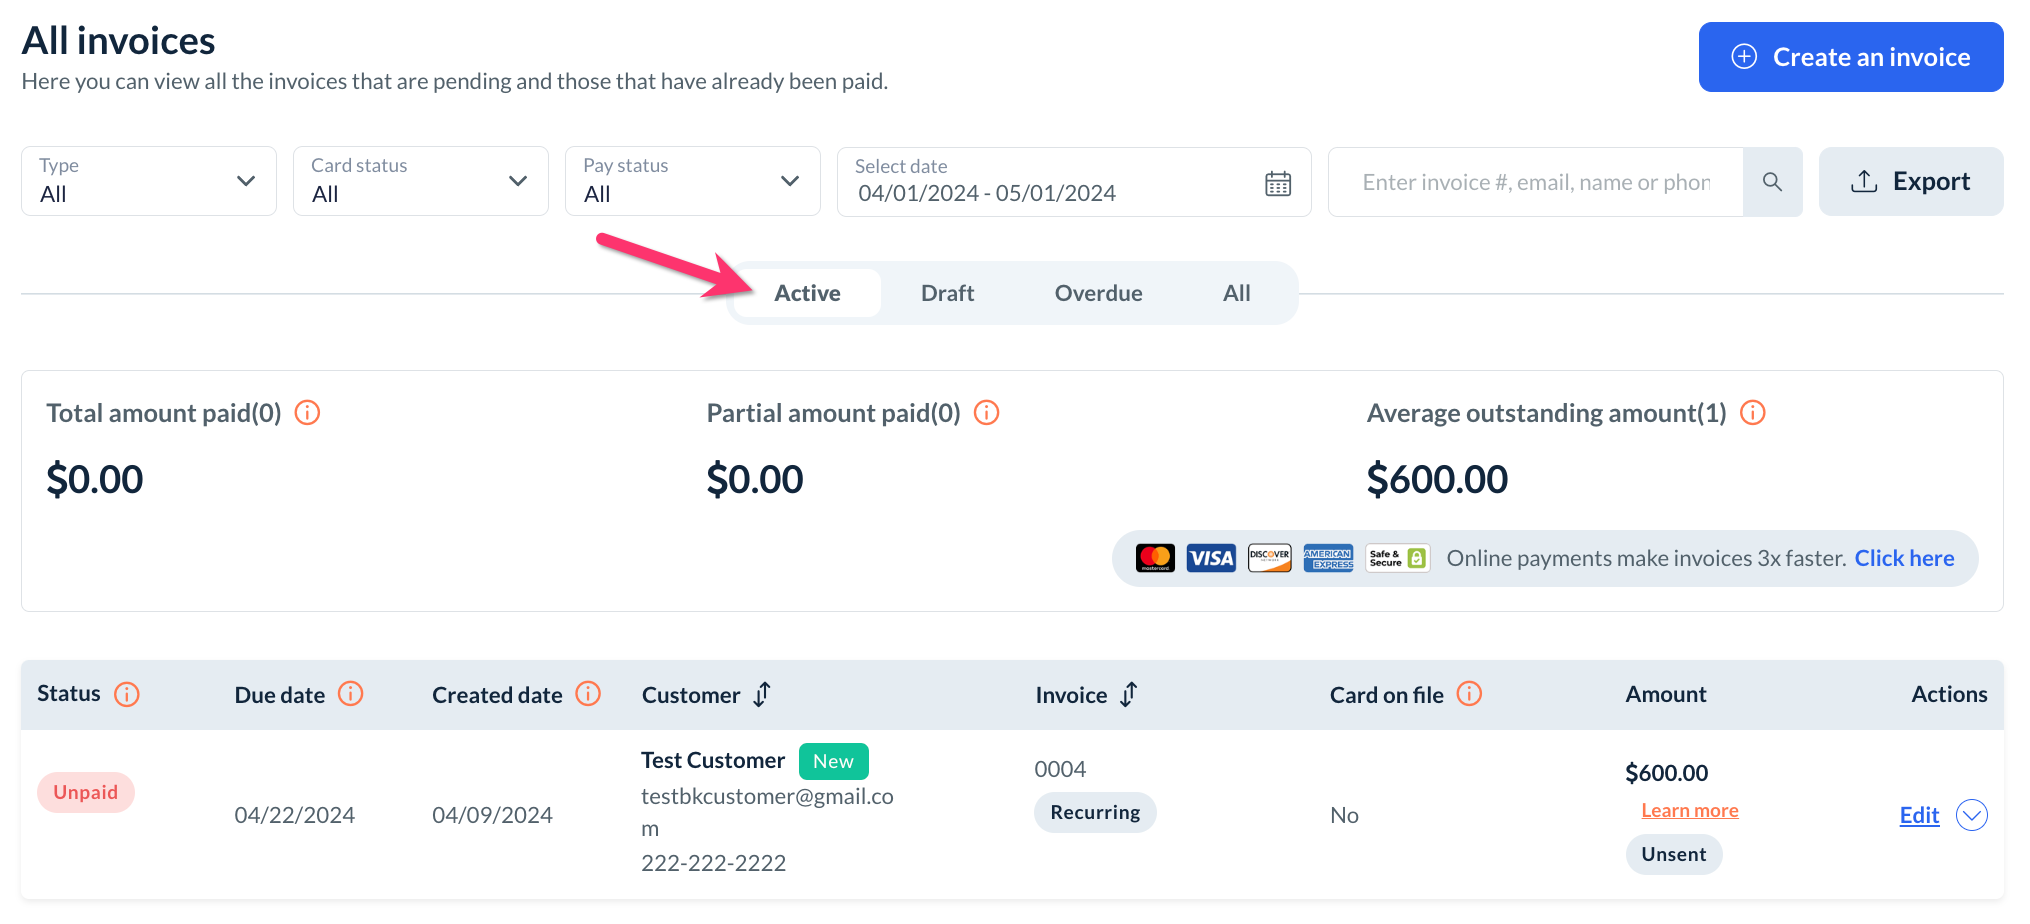This screenshot has width=2030, height=924.
Task: Click info icon next to Total amount paid
Action: pos(307,413)
